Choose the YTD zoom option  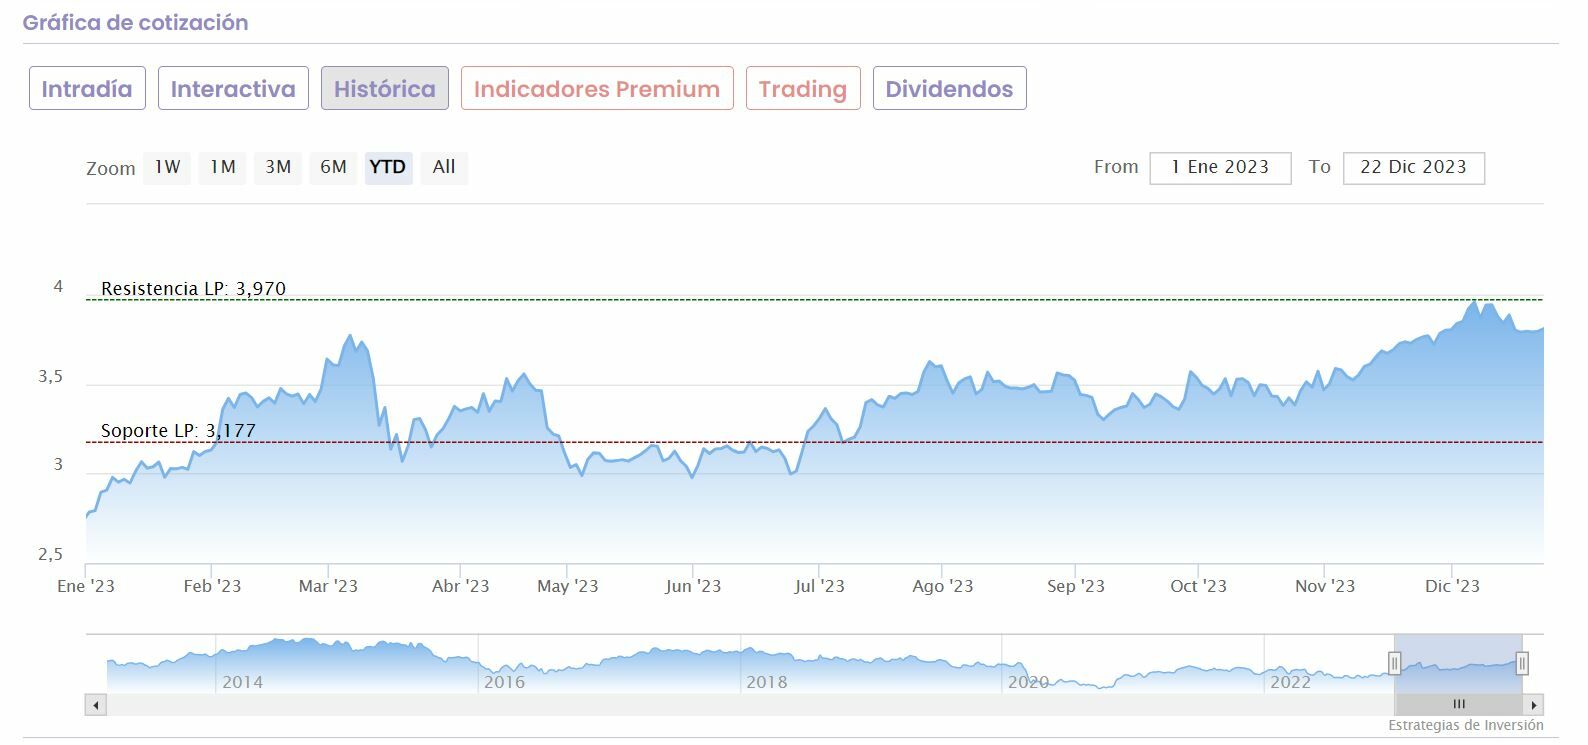click(388, 167)
